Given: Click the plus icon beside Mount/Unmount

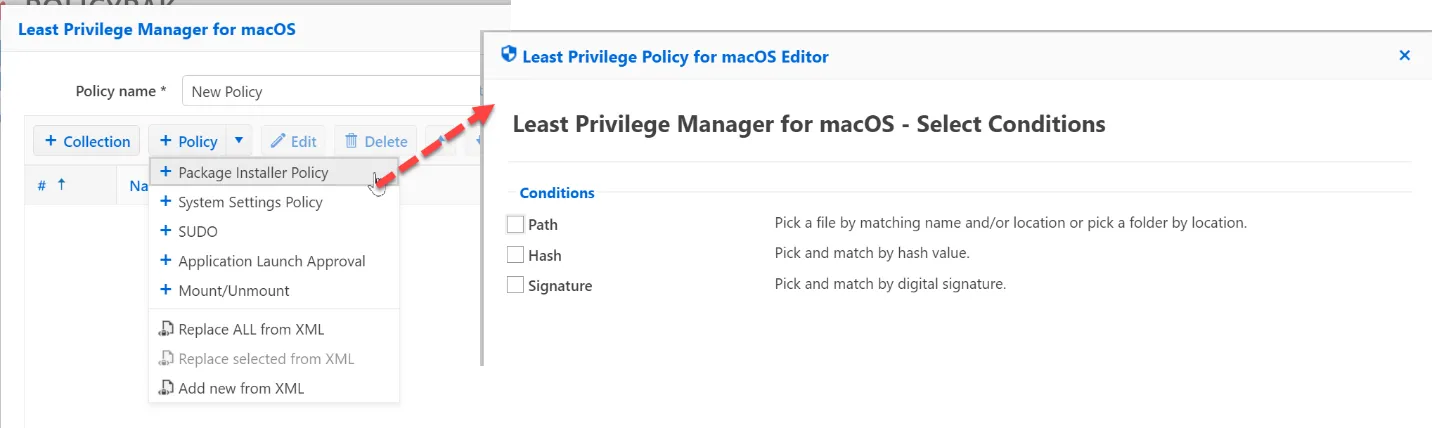Looking at the screenshot, I should (x=166, y=290).
